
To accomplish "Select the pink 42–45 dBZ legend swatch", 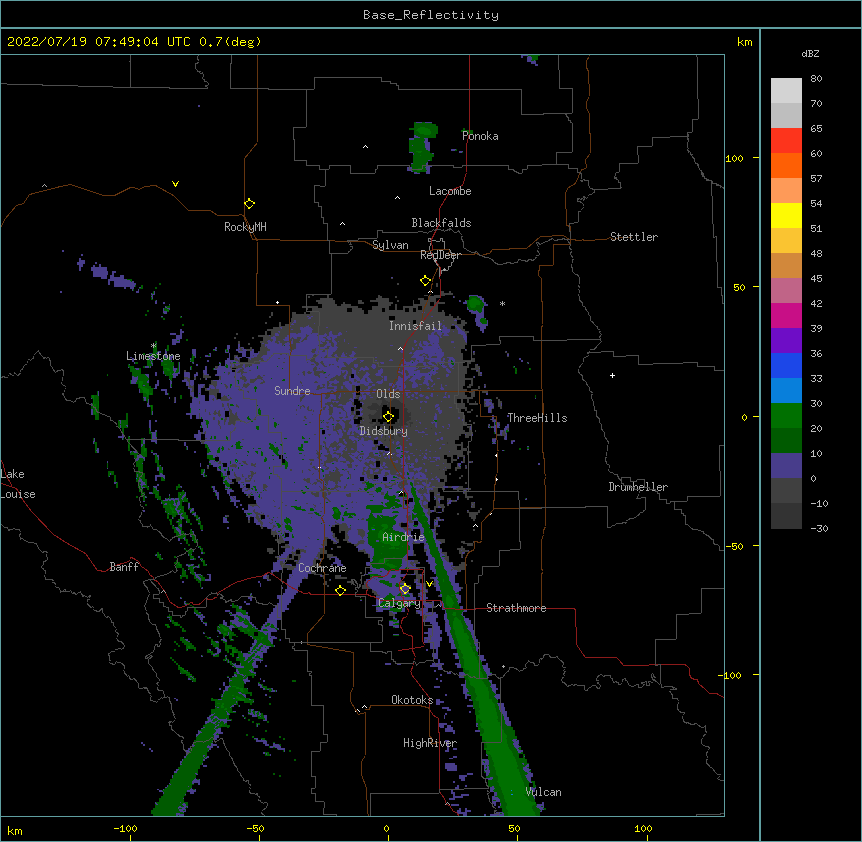I will (786, 291).
